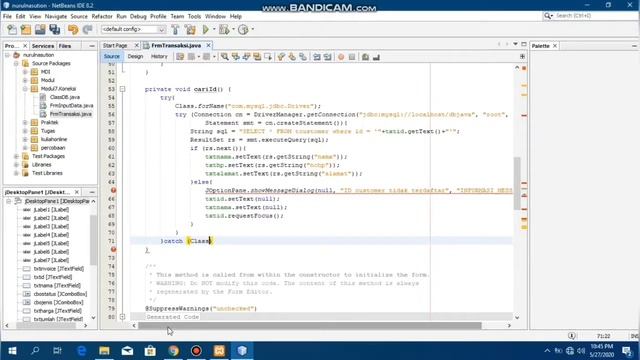Close the FrmTransaksi.java tab
The height and width of the screenshot is (360, 640).
pyautogui.click(x=209, y=45)
